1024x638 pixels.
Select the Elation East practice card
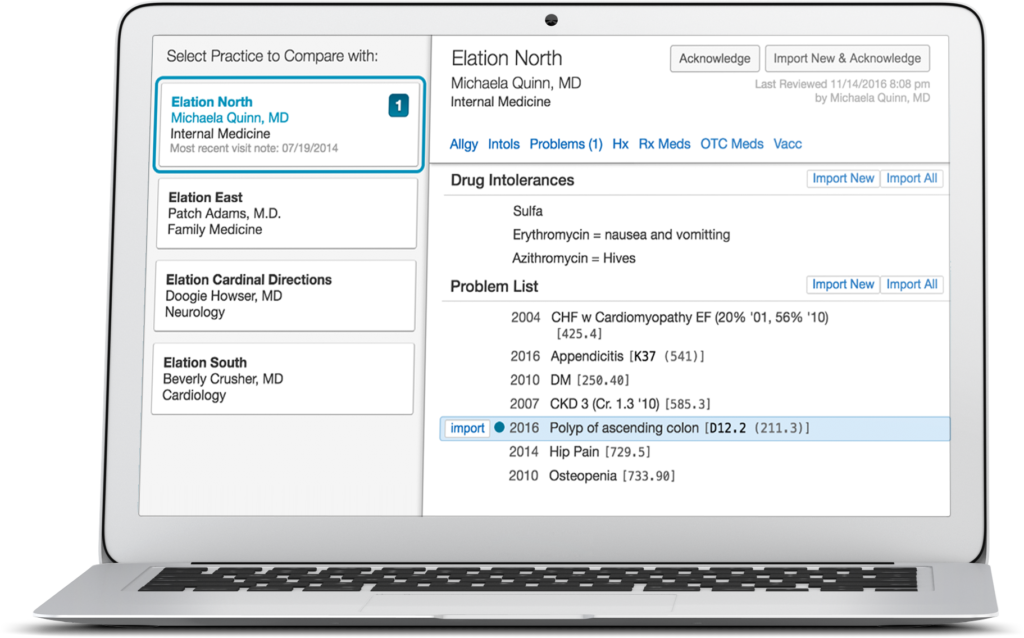(287, 214)
